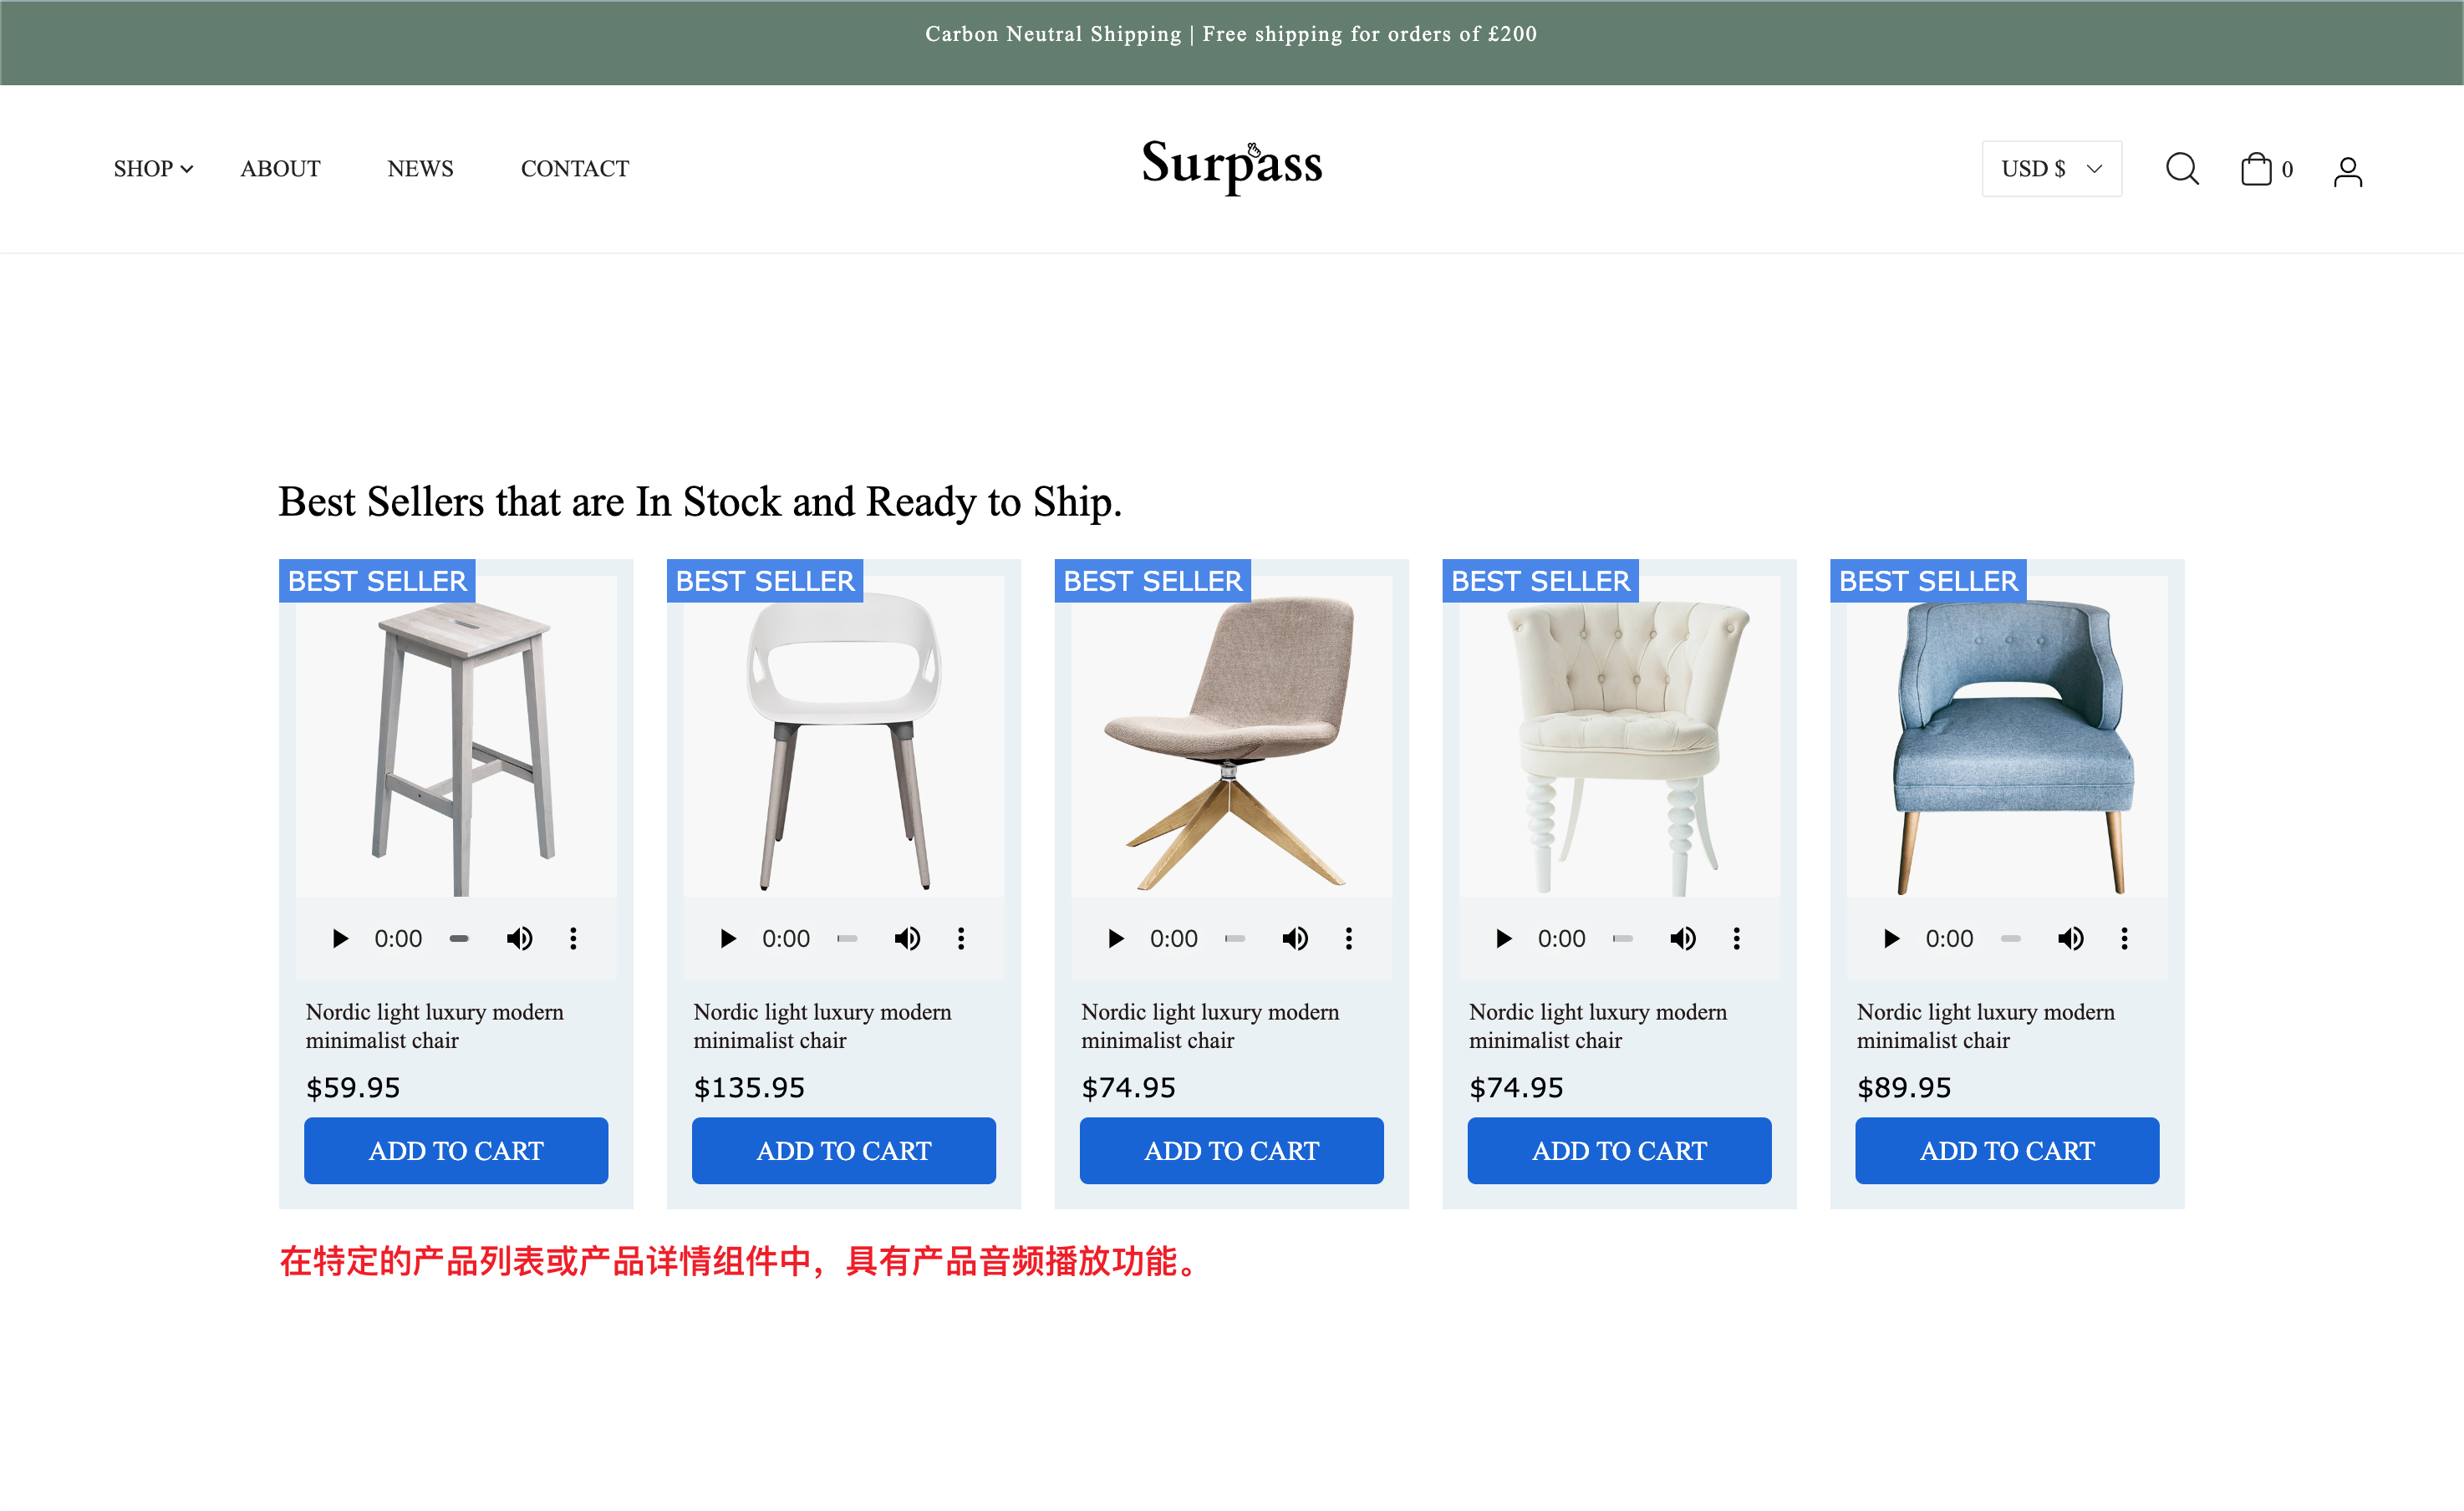
Task: Play audio for the white $135.95 chair
Action: point(728,938)
